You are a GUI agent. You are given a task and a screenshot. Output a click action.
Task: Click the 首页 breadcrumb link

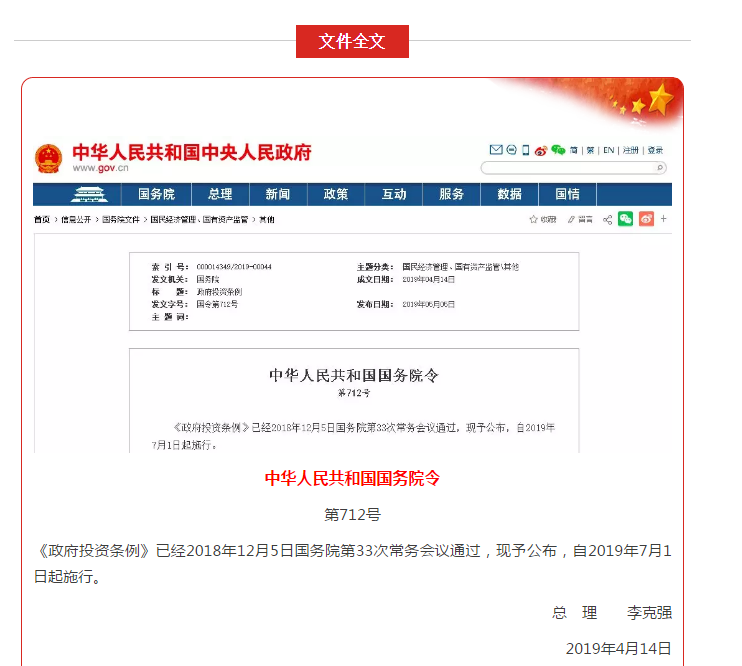(x=41, y=219)
